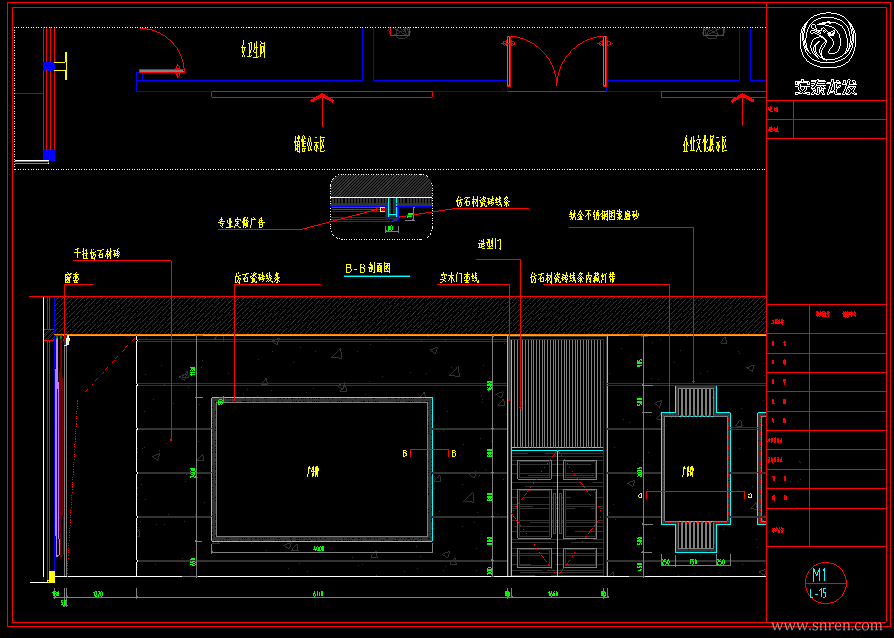
Task: Select the double swing door in plan view
Action: [x=556, y=62]
